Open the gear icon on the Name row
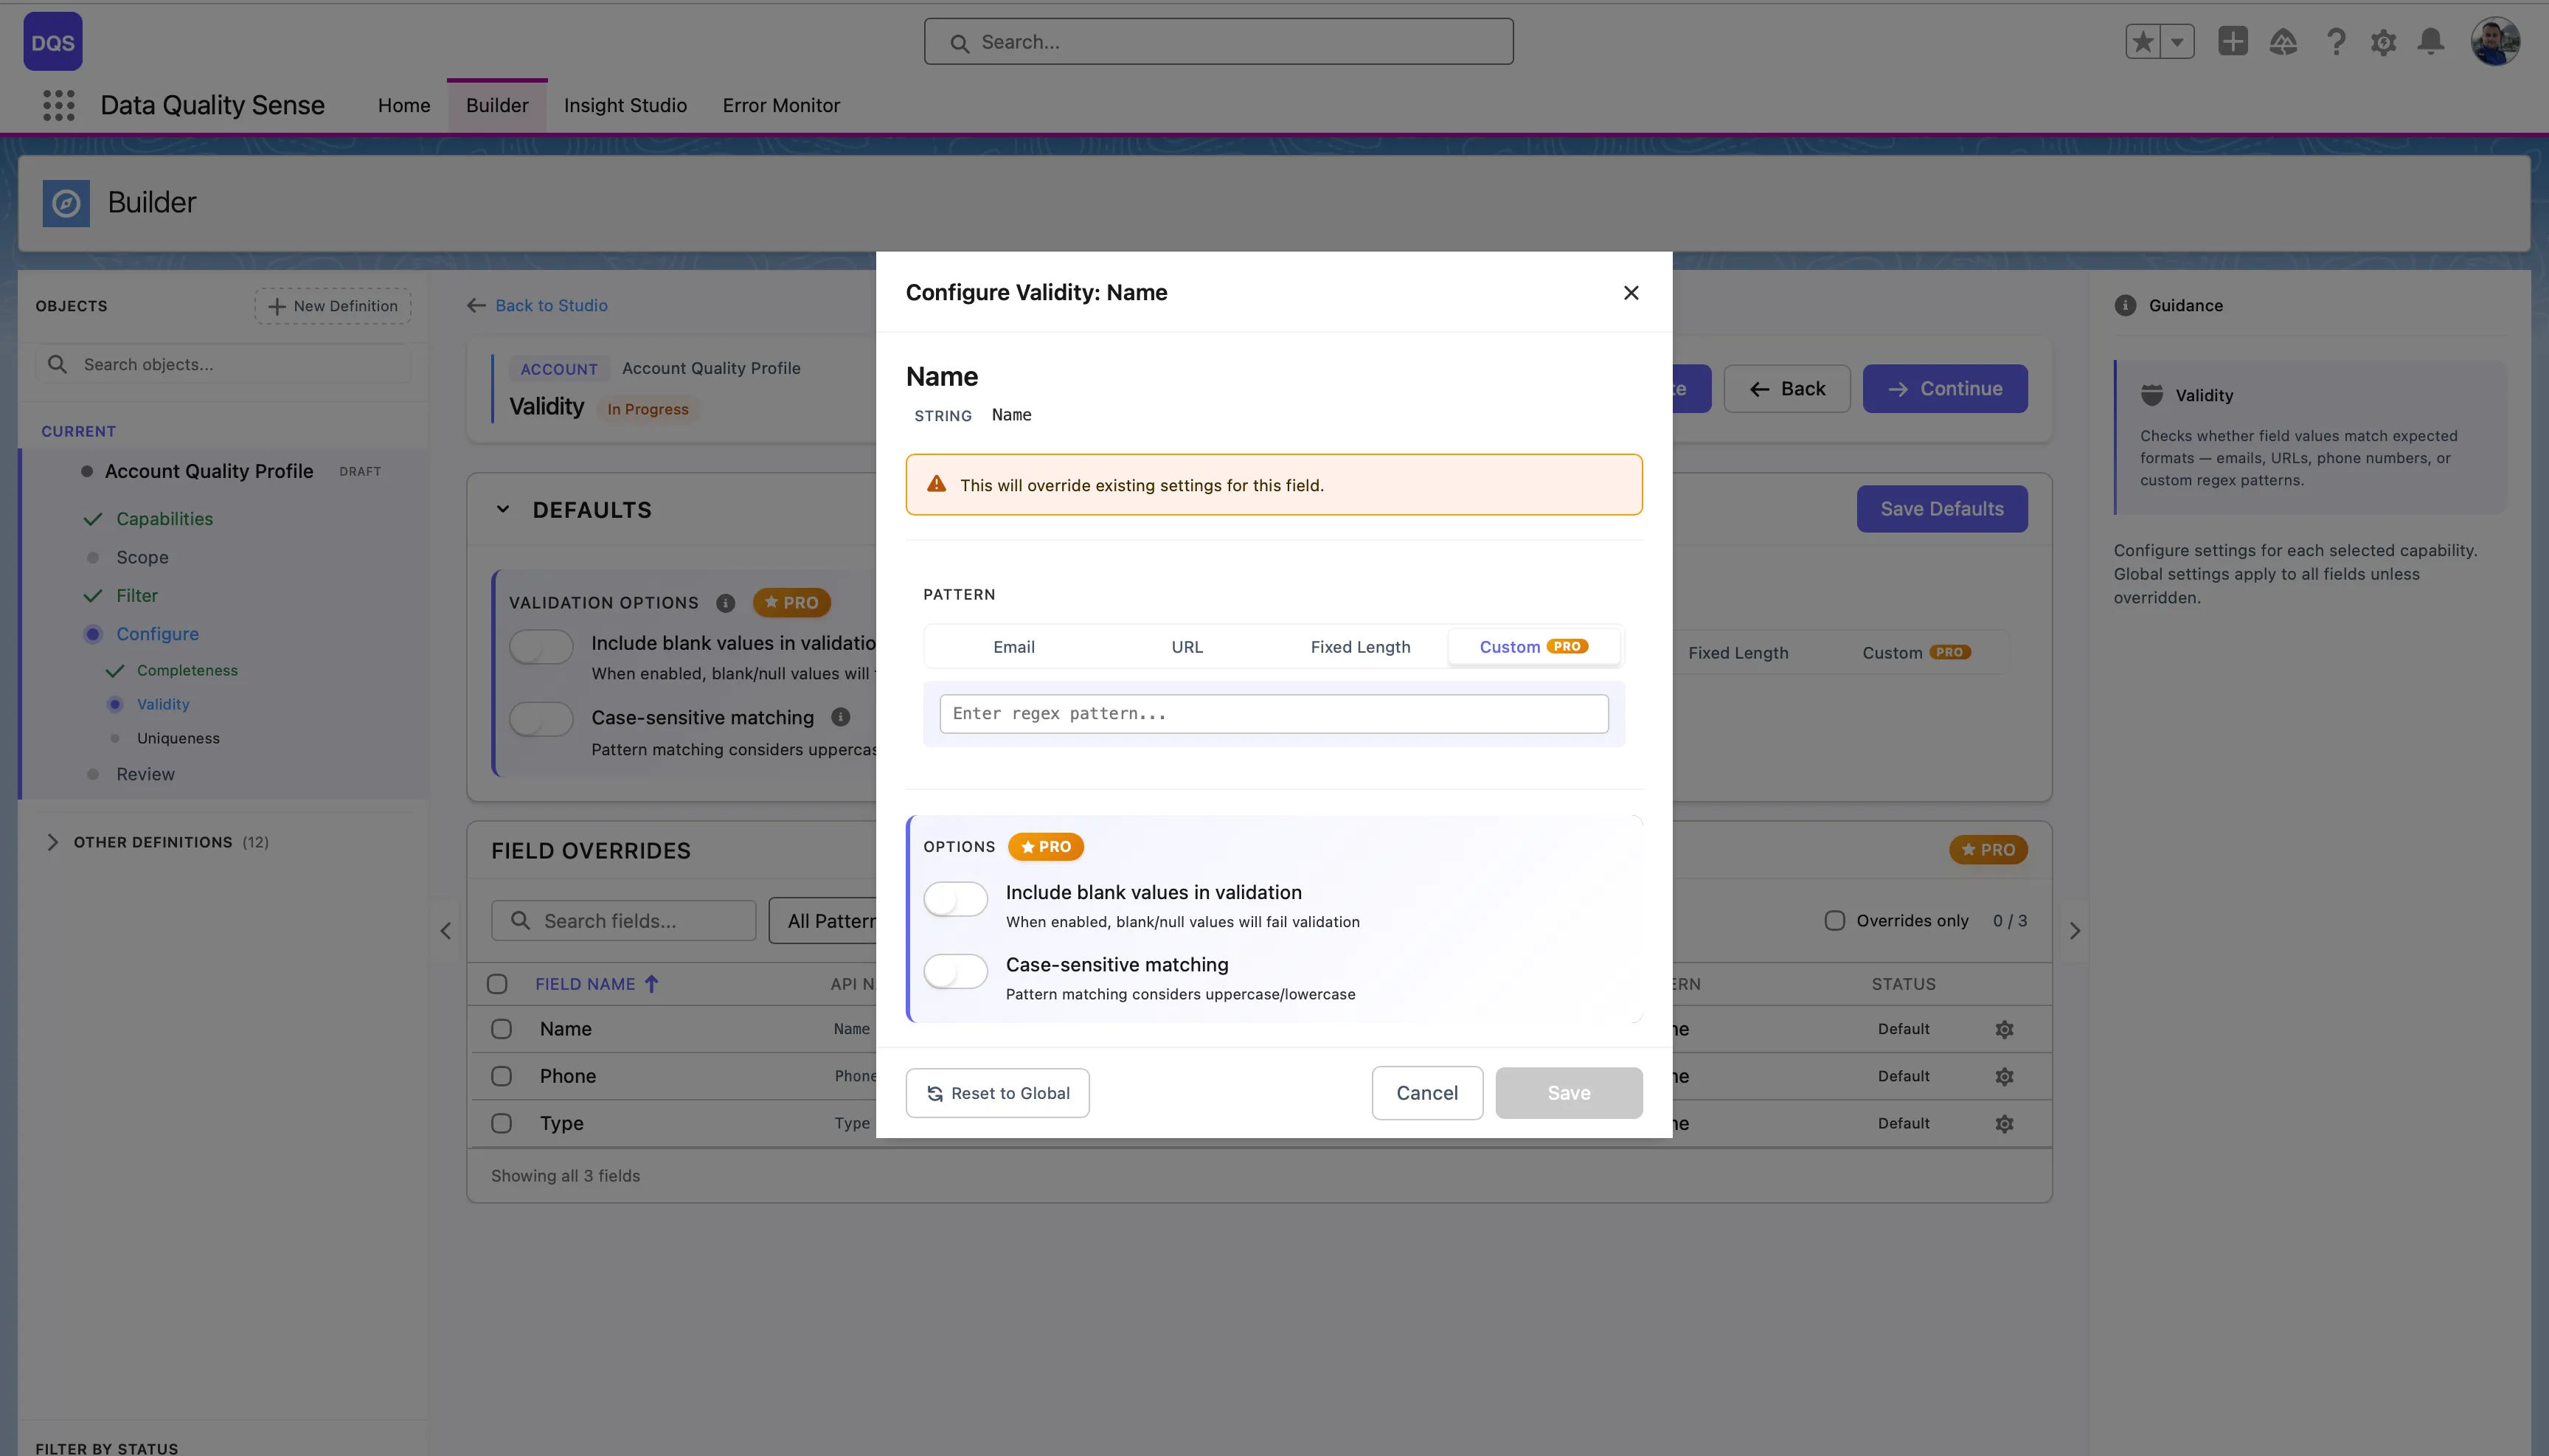 tap(2005, 1028)
